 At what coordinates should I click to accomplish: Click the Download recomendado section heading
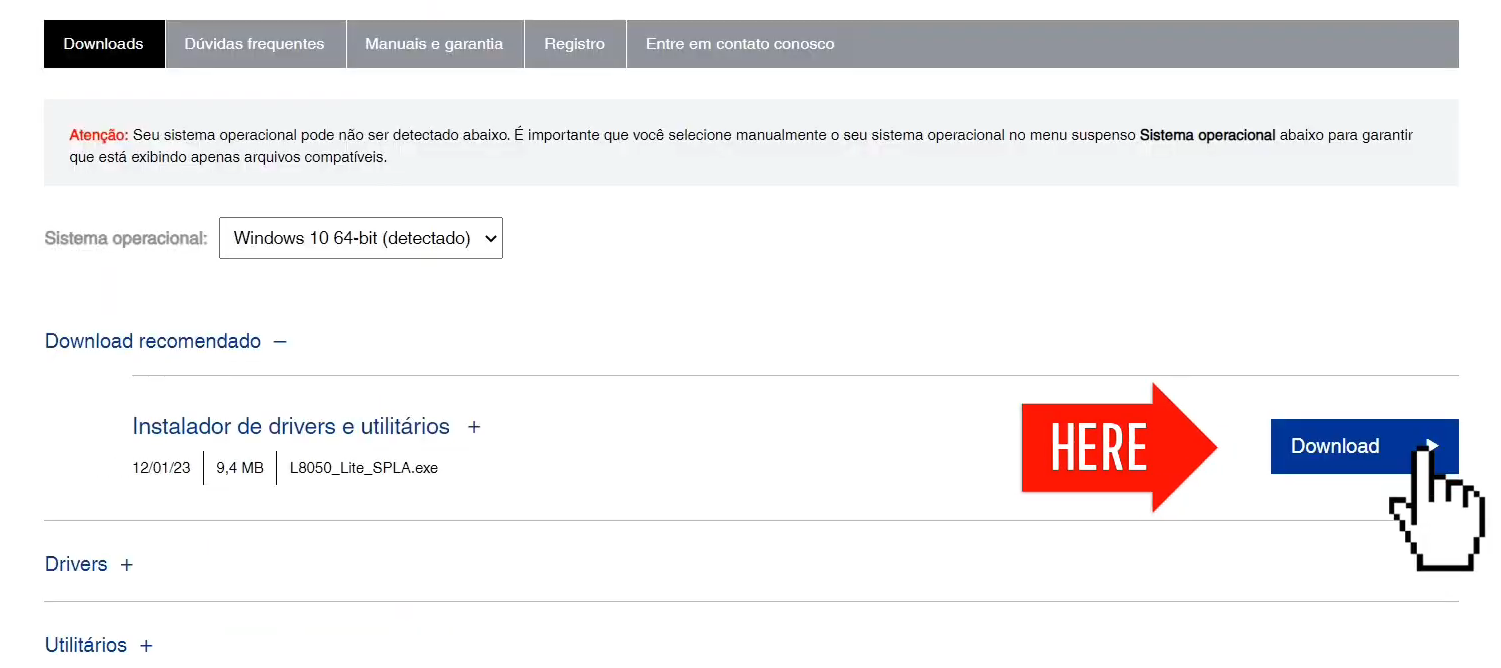[153, 342]
